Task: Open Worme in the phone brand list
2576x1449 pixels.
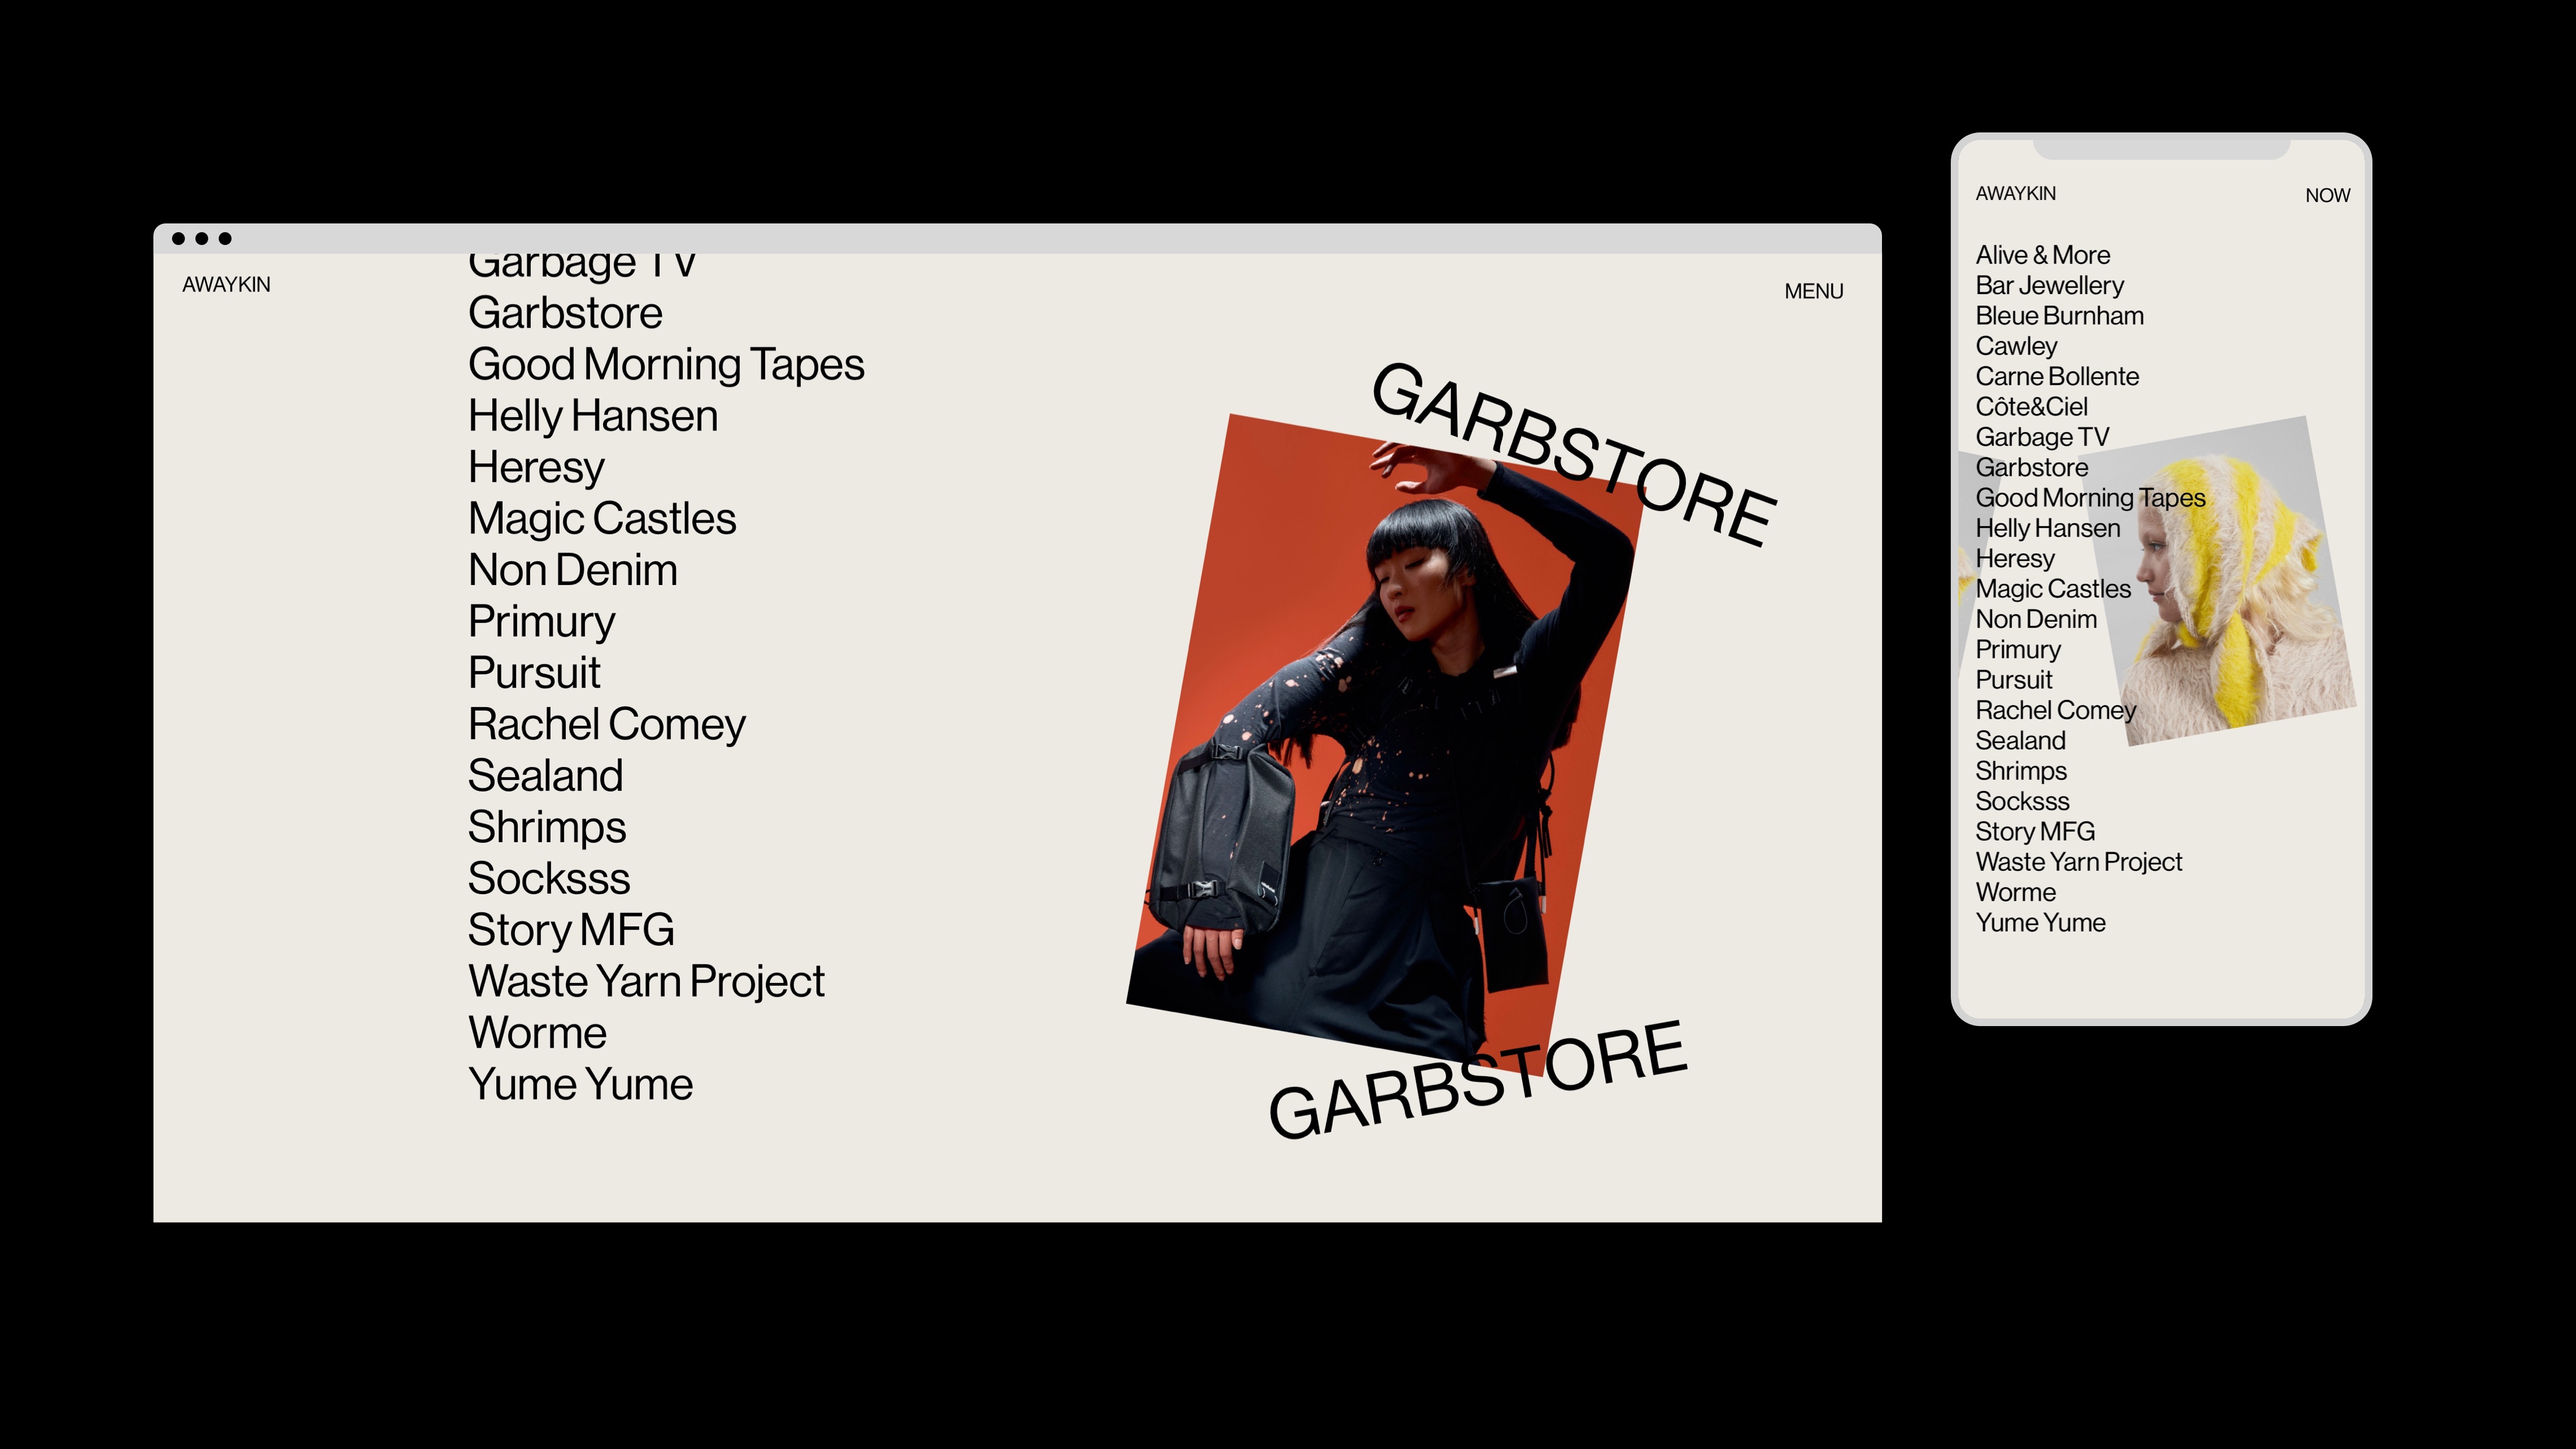Action: click(x=2015, y=893)
